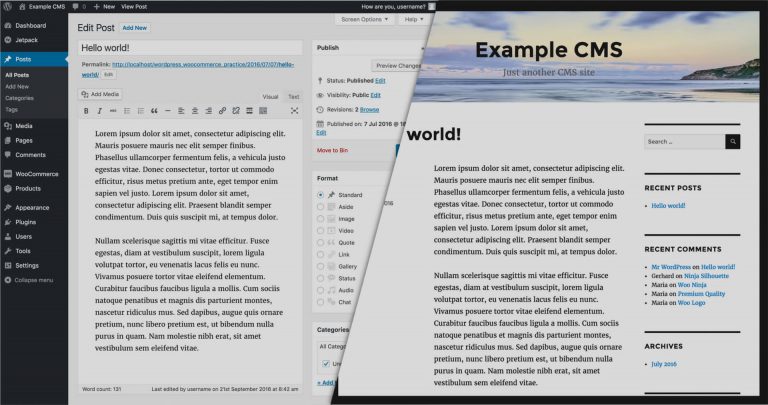768x405 pixels.
Task: Insert bulleted list in post editor
Action: pos(127,111)
